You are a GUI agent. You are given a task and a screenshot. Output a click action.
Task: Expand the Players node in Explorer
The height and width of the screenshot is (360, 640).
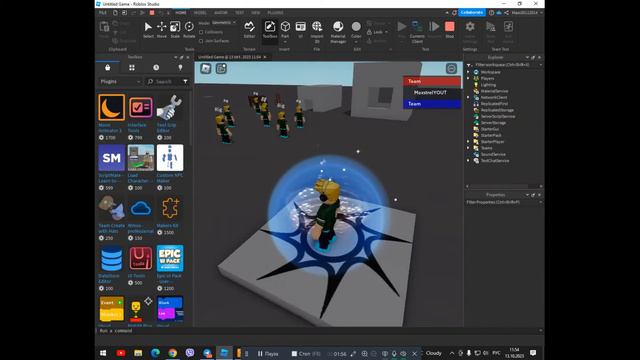click(x=469, y=78)
